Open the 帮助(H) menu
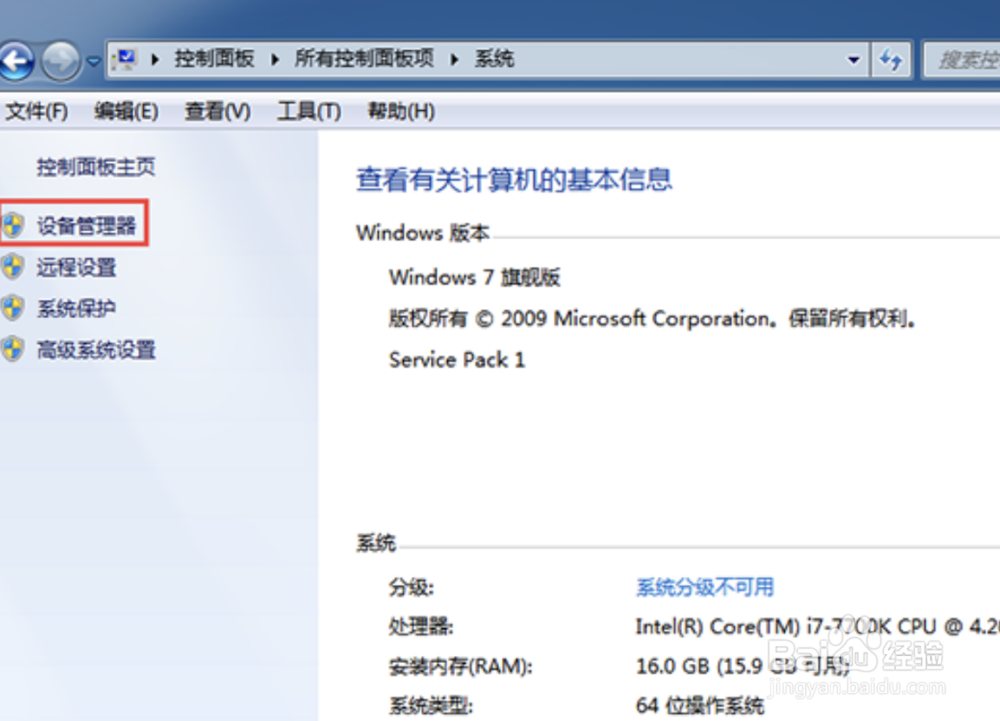 401,112
